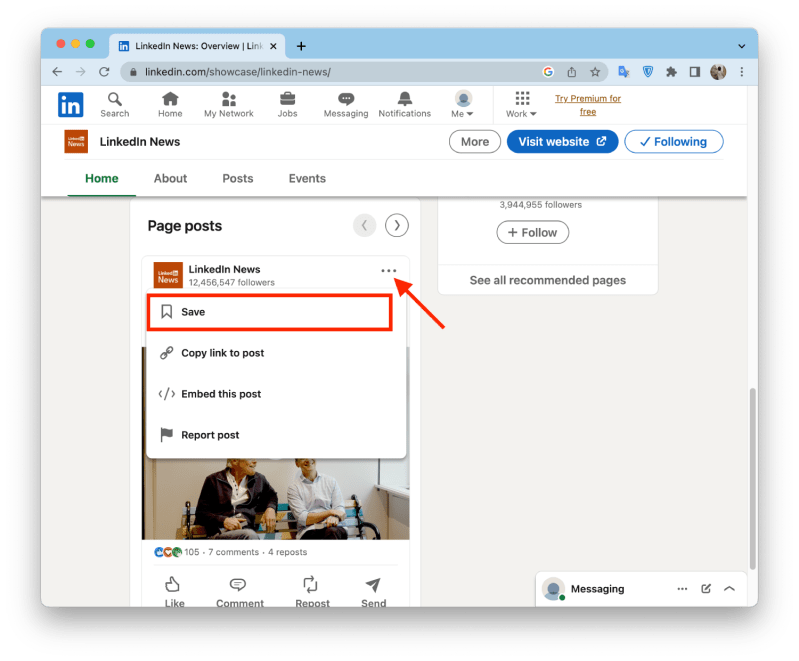Click the post's LinkedIn News logo thumbnail
The width and height of the screenshot is (799, 661).
coord(168,275)
